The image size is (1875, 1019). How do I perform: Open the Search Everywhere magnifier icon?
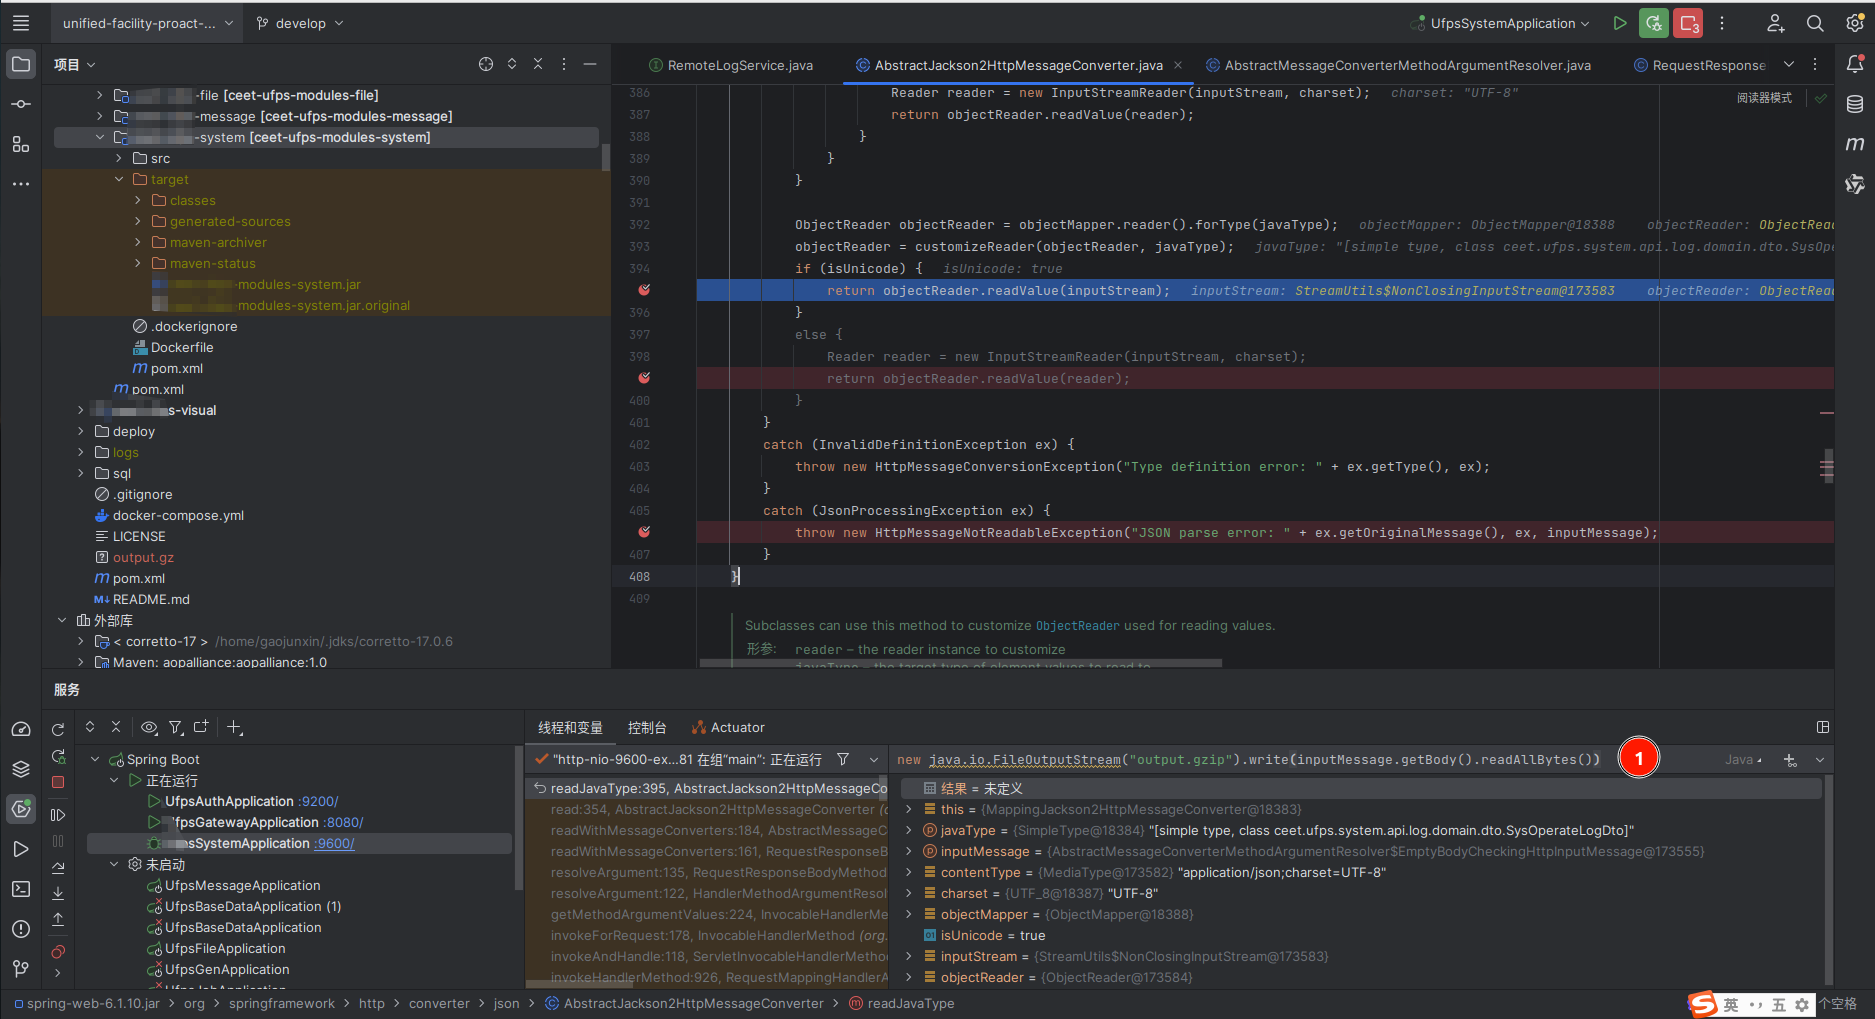point(1815,23)
